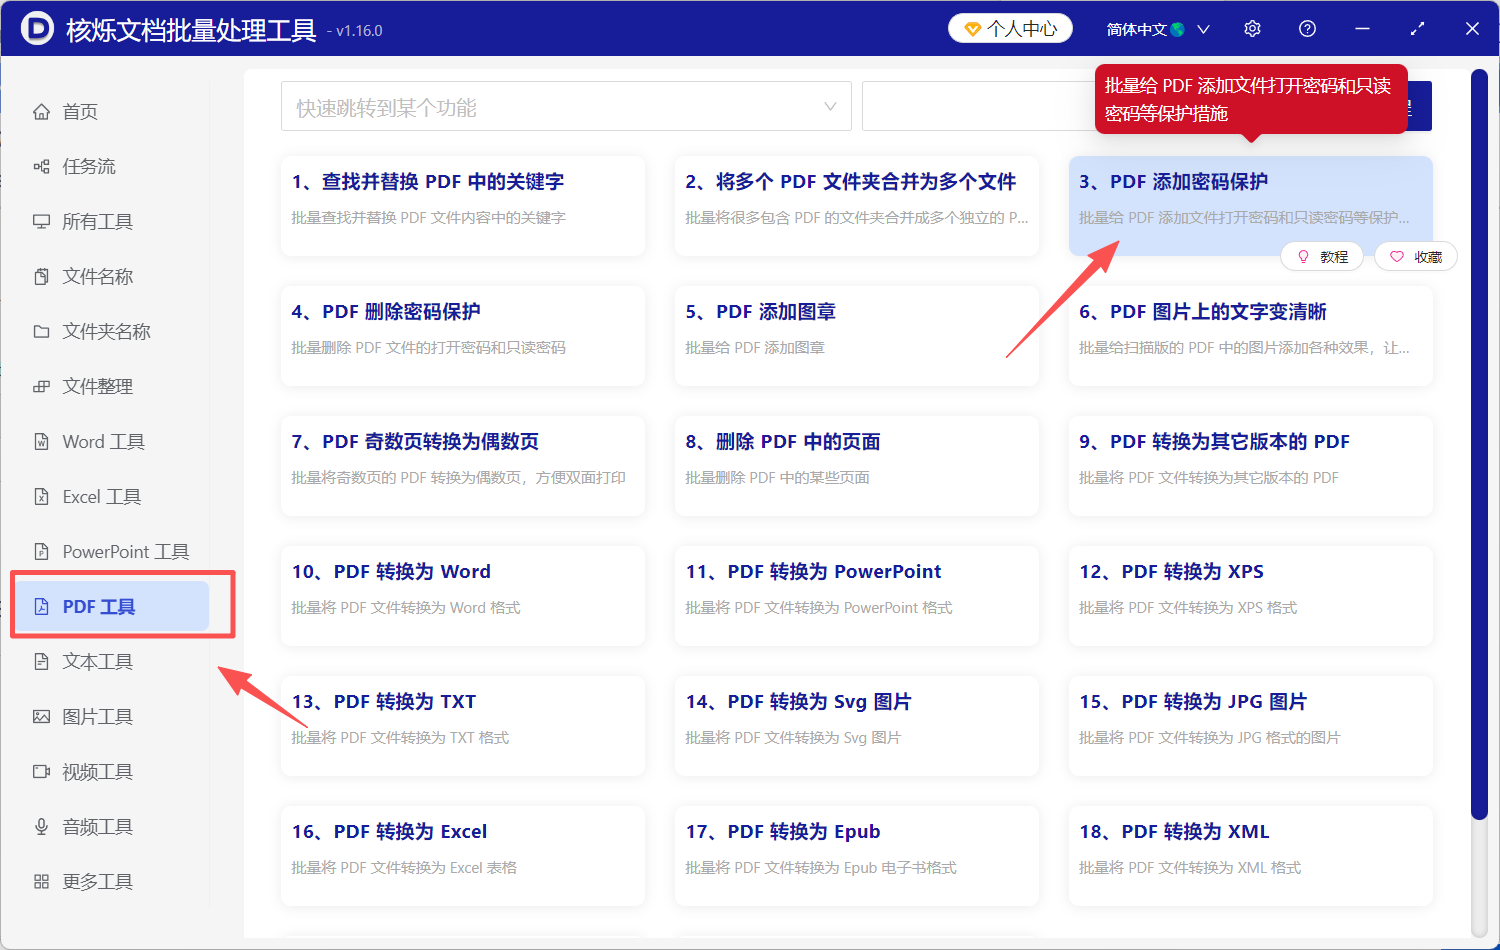Image resolution: width=1500 pixels, height=950 pixels.
Task: Open 个人中心 at the top
Action: click(x=1010, y=29)
